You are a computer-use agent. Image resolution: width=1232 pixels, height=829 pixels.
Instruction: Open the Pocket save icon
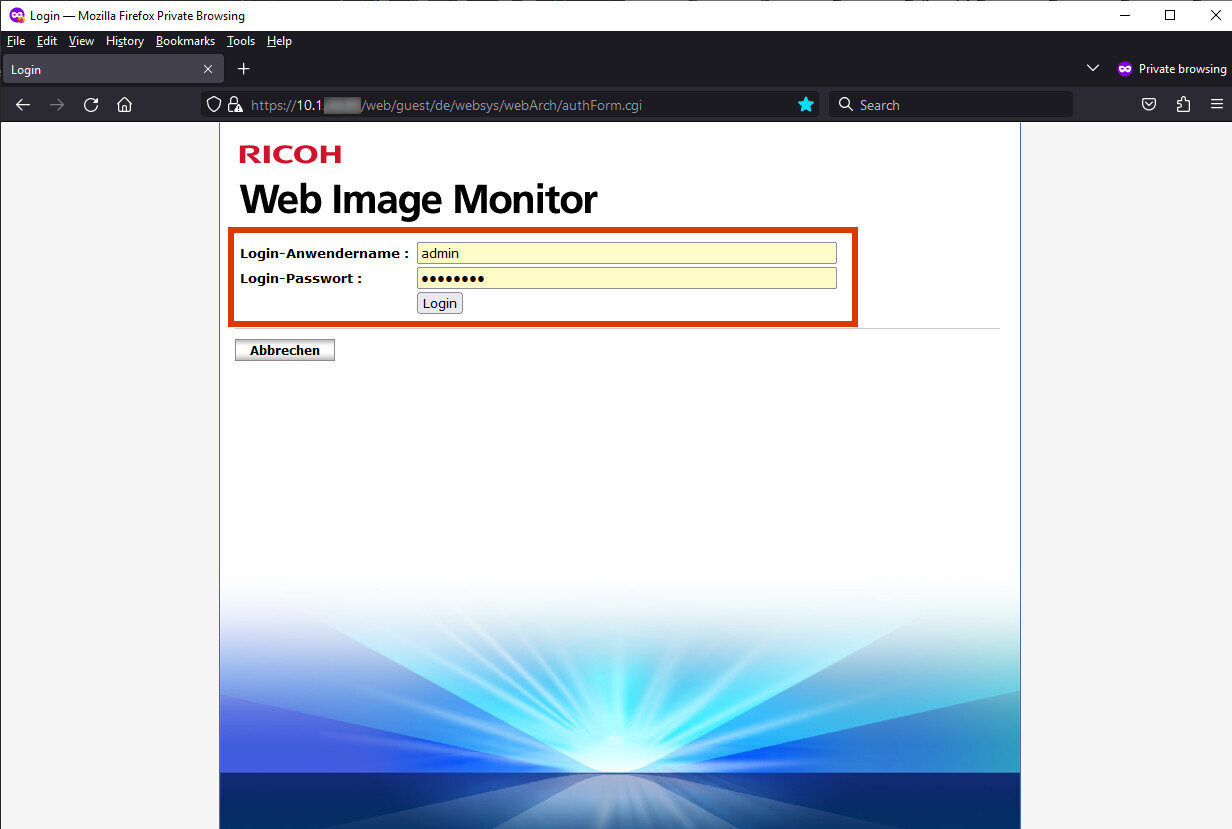[1150, 104]
